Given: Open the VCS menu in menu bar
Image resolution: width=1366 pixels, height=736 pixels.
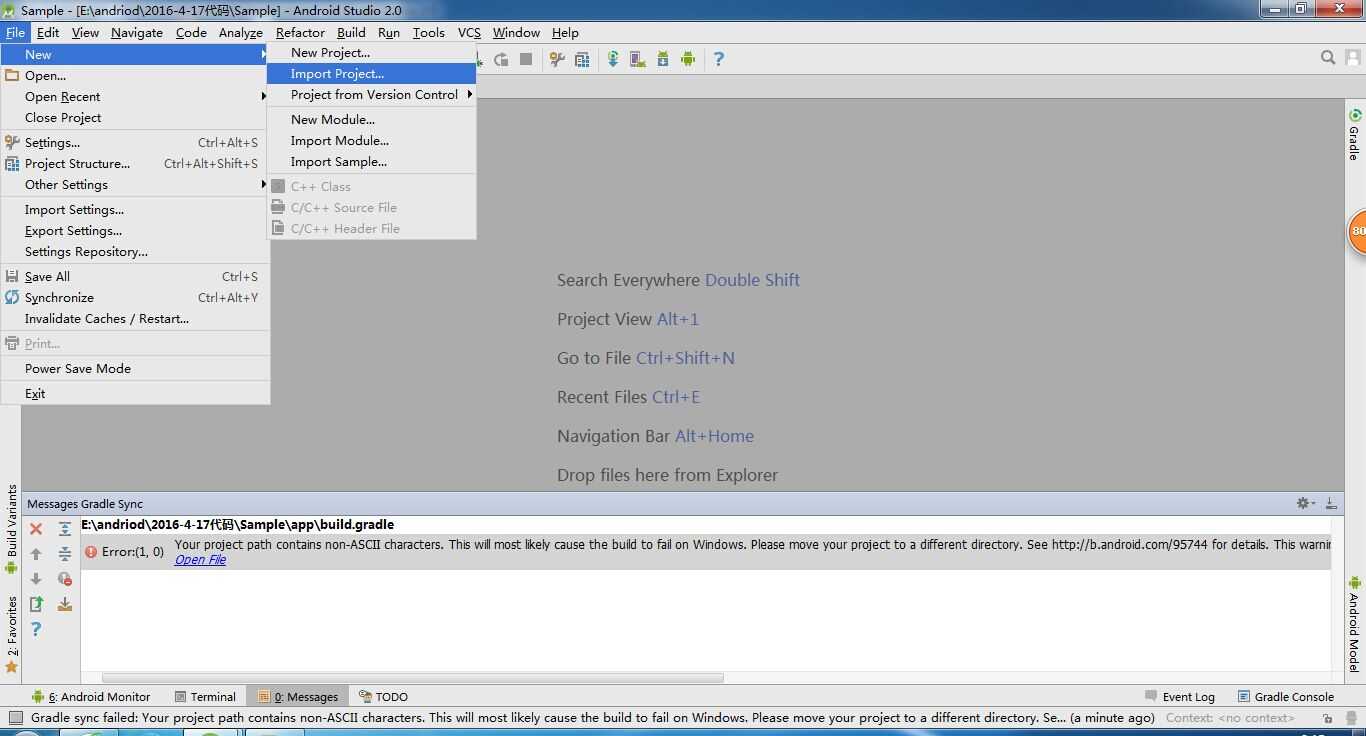Looking at the screenshot, I should click(469, 32).
